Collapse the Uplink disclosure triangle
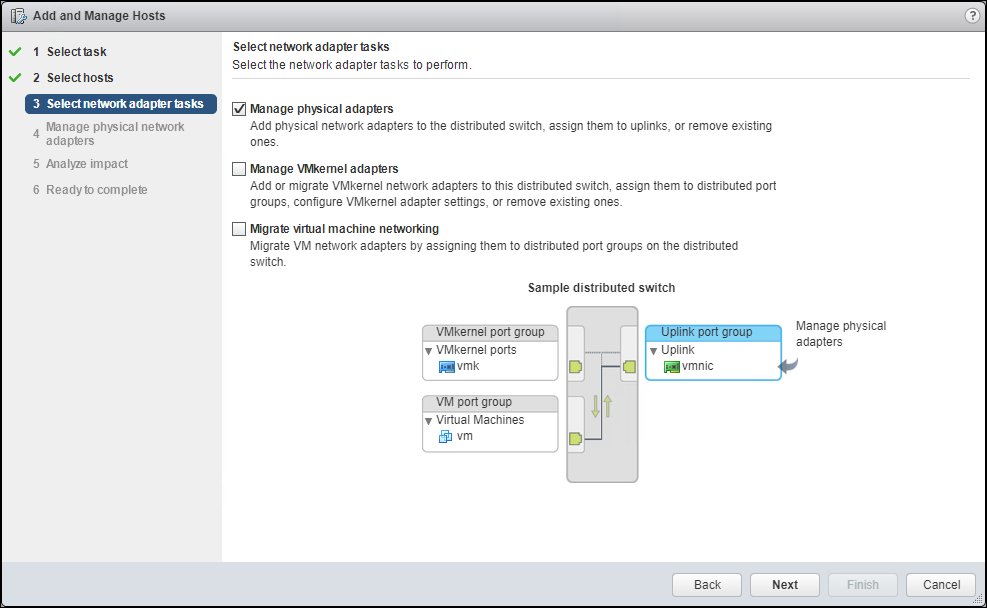The height and width of the screenshot is (608, 987). (655, 351)
